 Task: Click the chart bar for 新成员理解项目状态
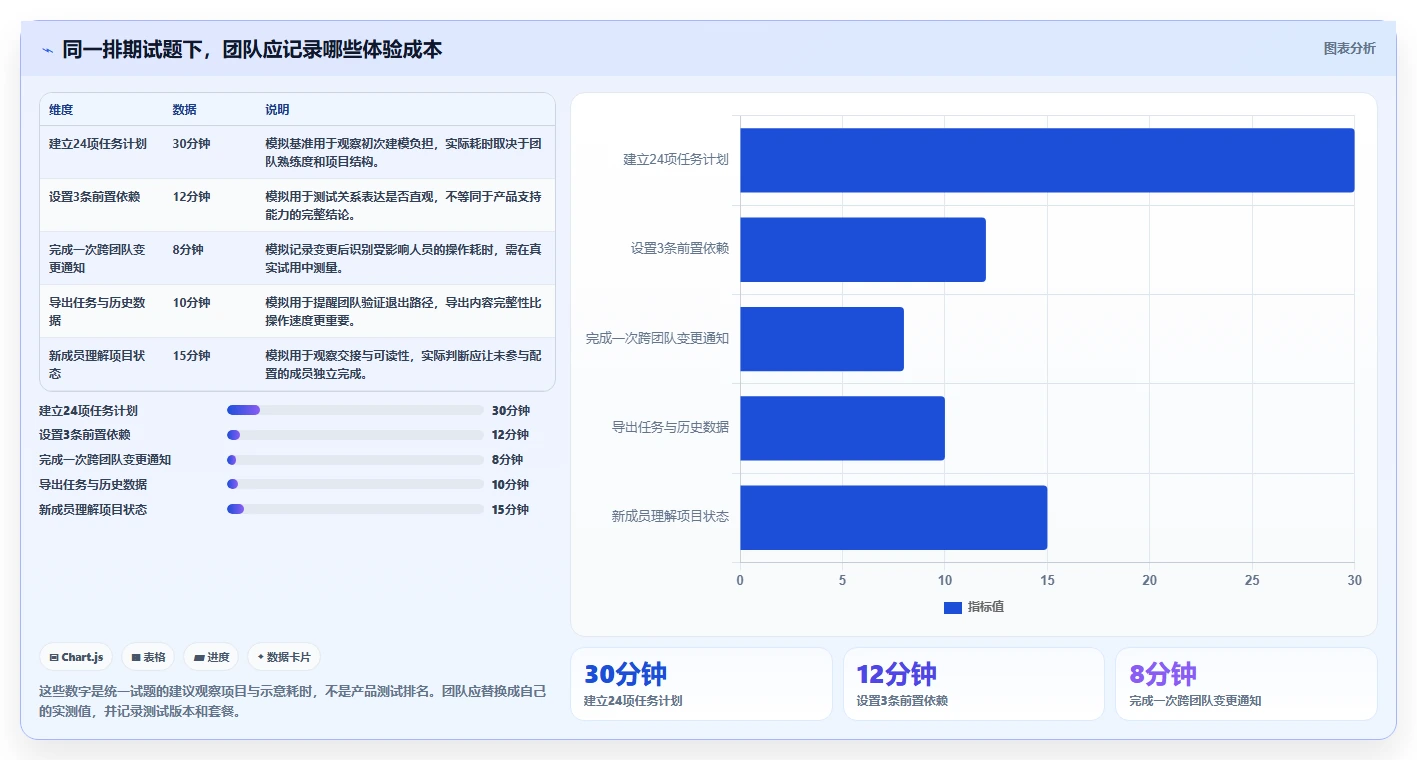(x=893, y=517)
